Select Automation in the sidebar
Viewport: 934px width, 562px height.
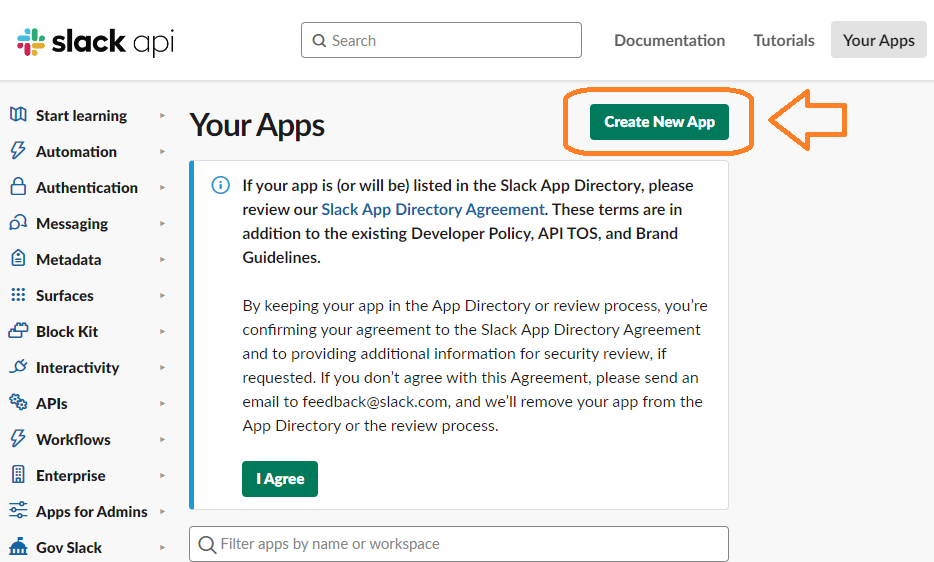pos(76,151)
